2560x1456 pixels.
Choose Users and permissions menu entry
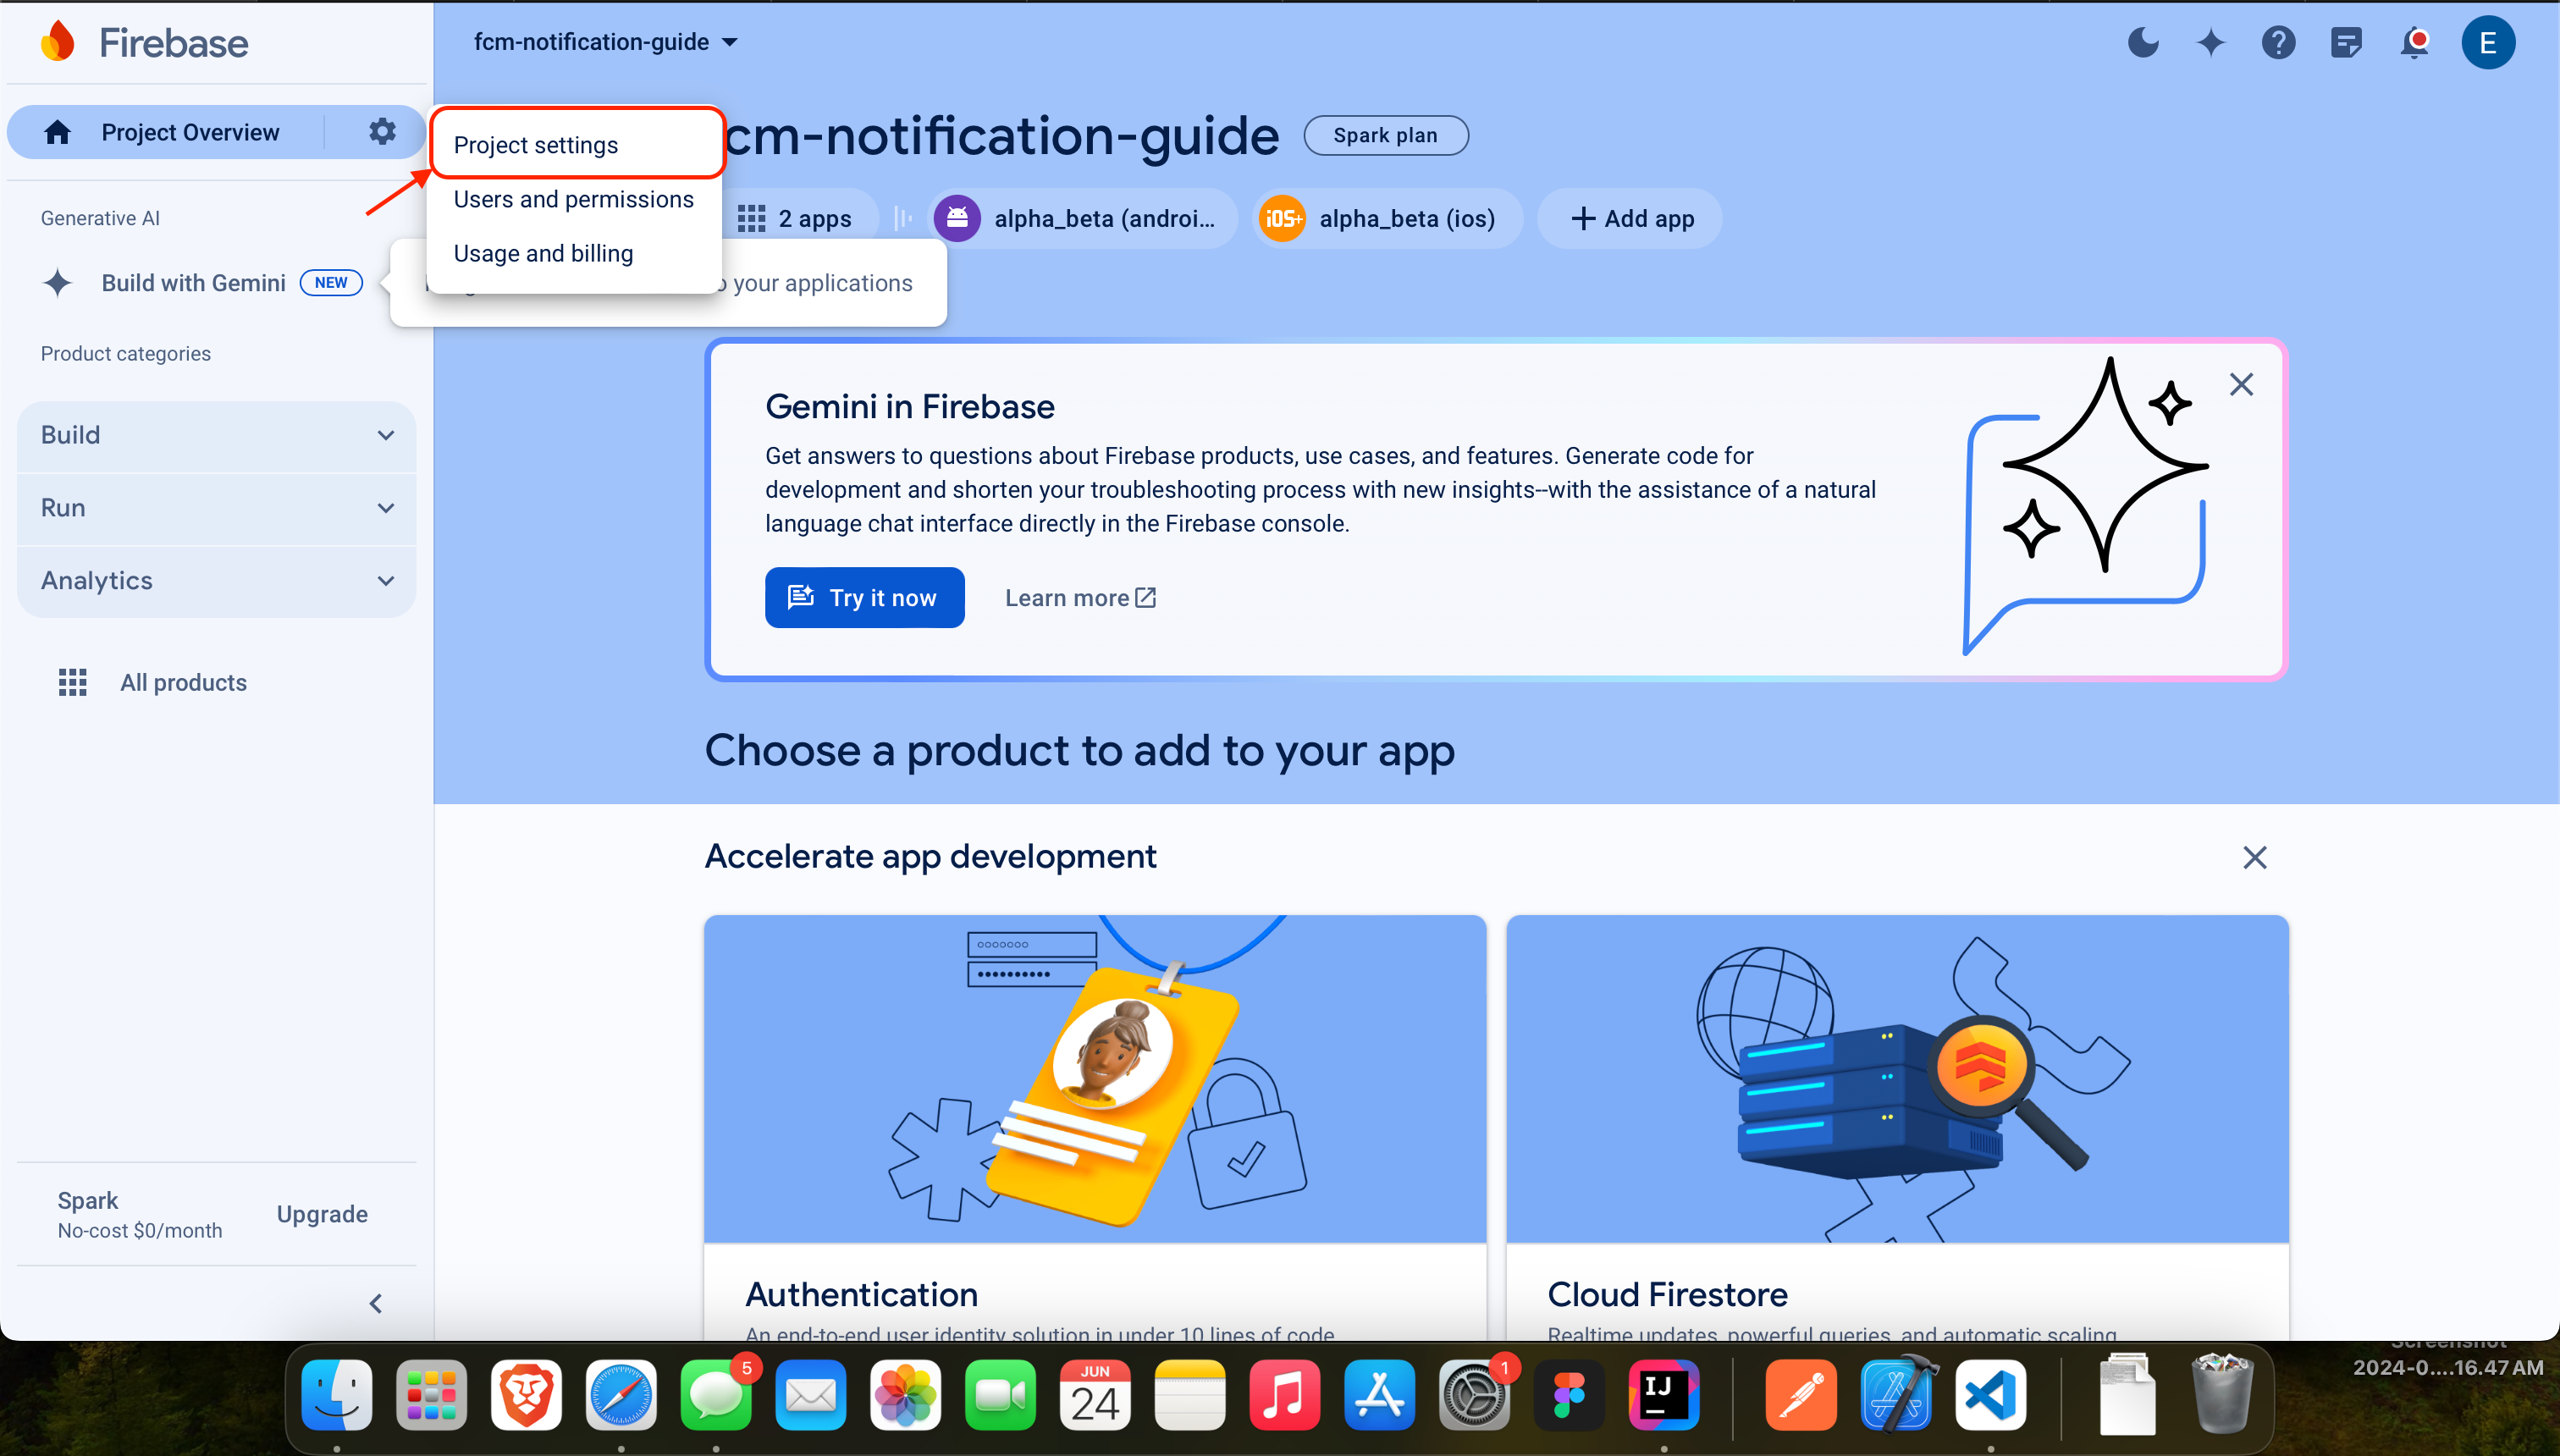[x=573, y=199]
